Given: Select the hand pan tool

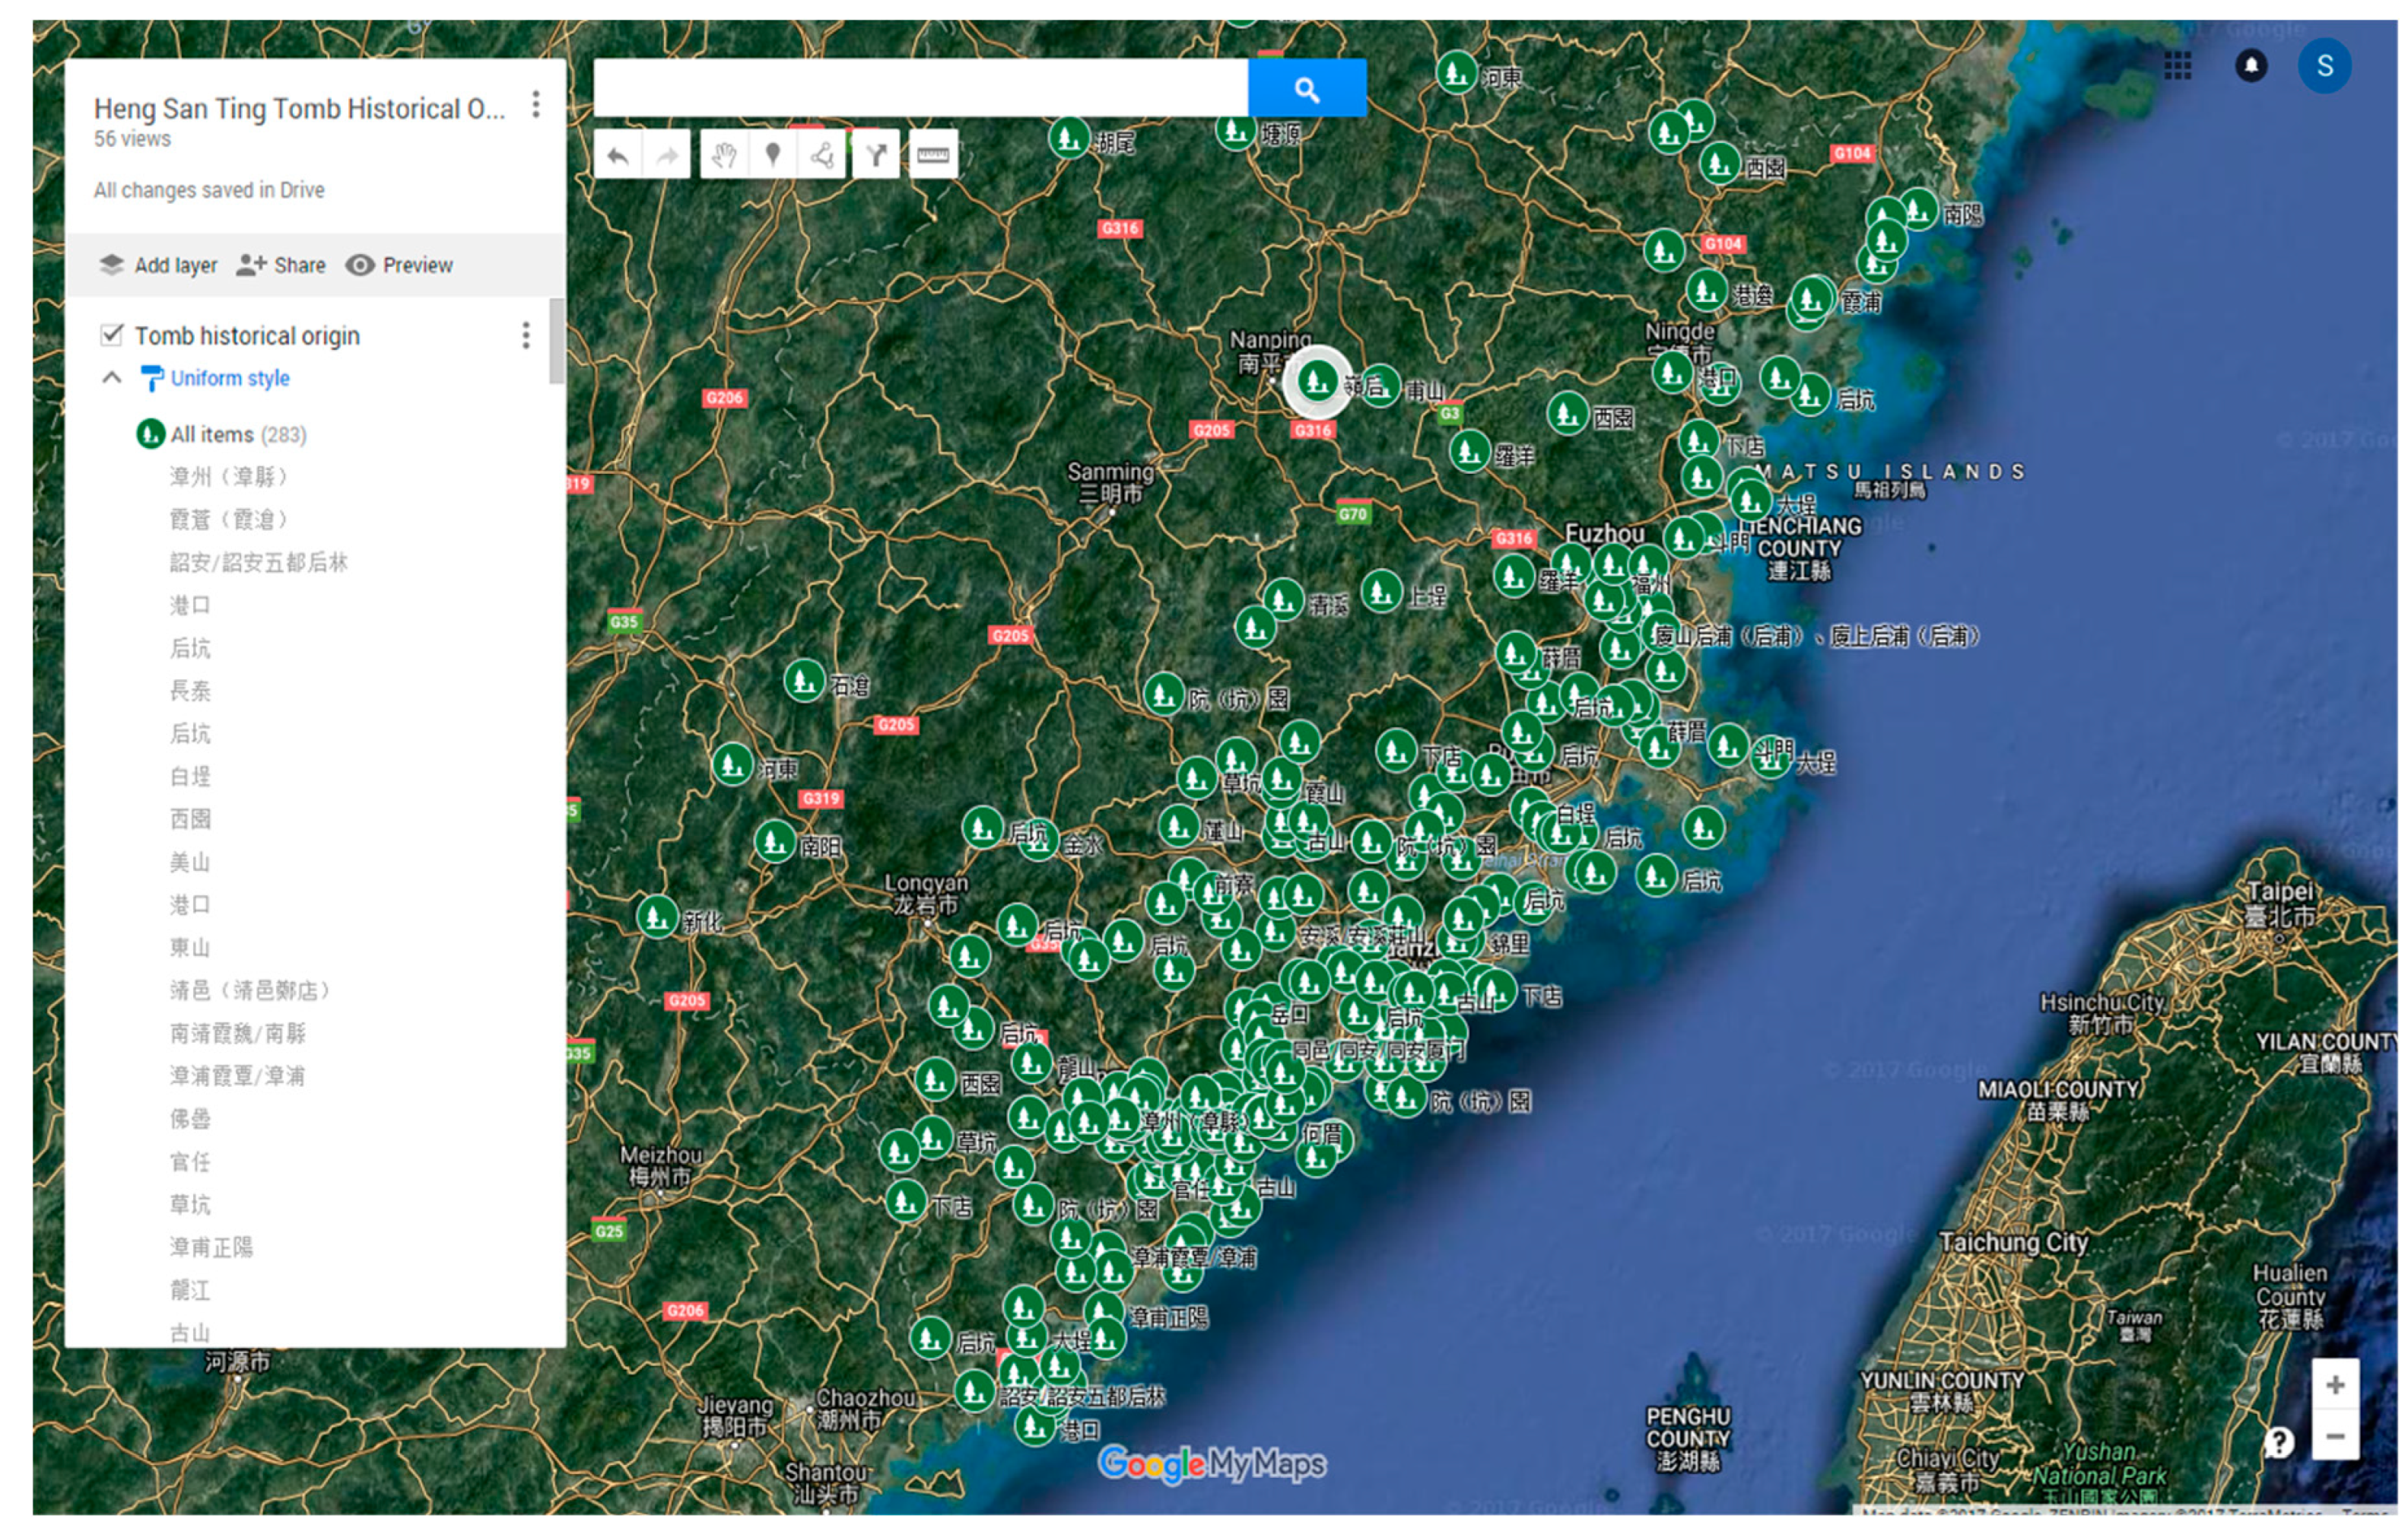Looking at the screenshot, I should (x=724, y=155).
